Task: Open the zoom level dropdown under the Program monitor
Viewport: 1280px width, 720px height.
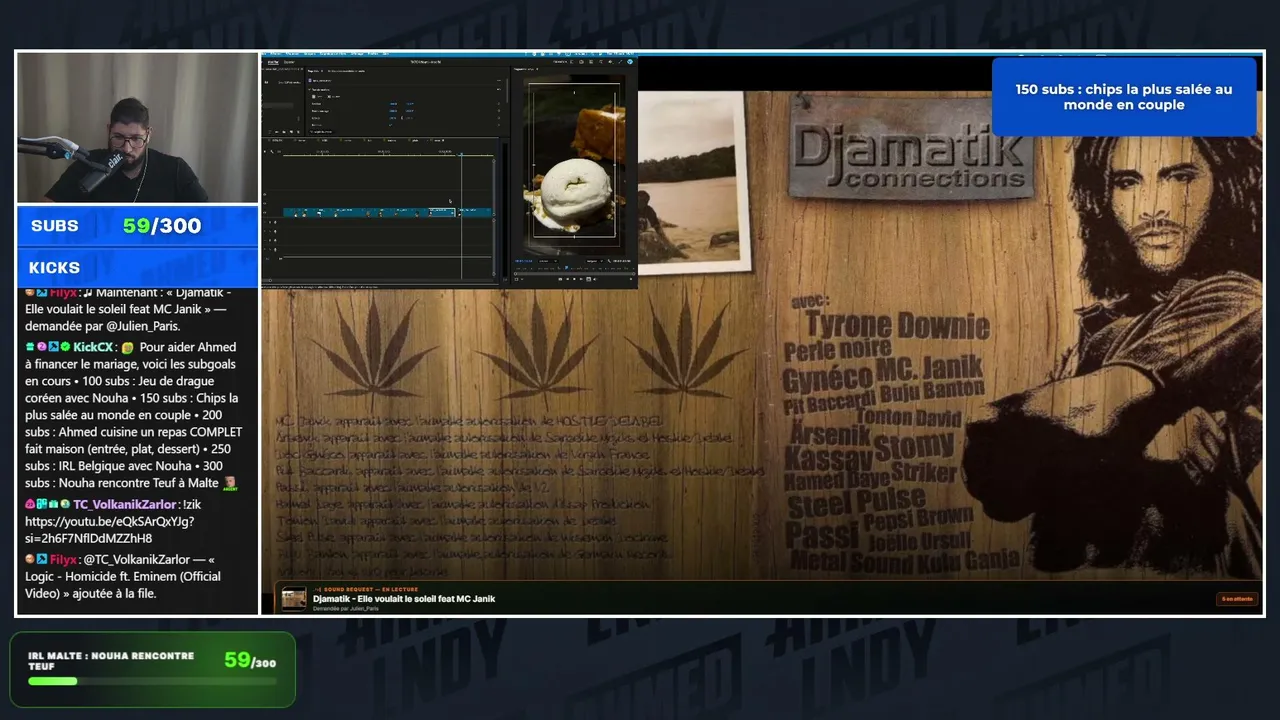Action: coord(548,262)
